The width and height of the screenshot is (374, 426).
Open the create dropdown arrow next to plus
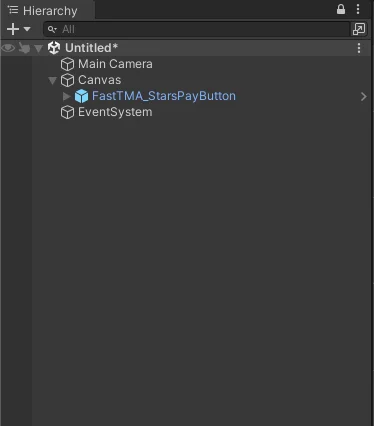(27, 29)
